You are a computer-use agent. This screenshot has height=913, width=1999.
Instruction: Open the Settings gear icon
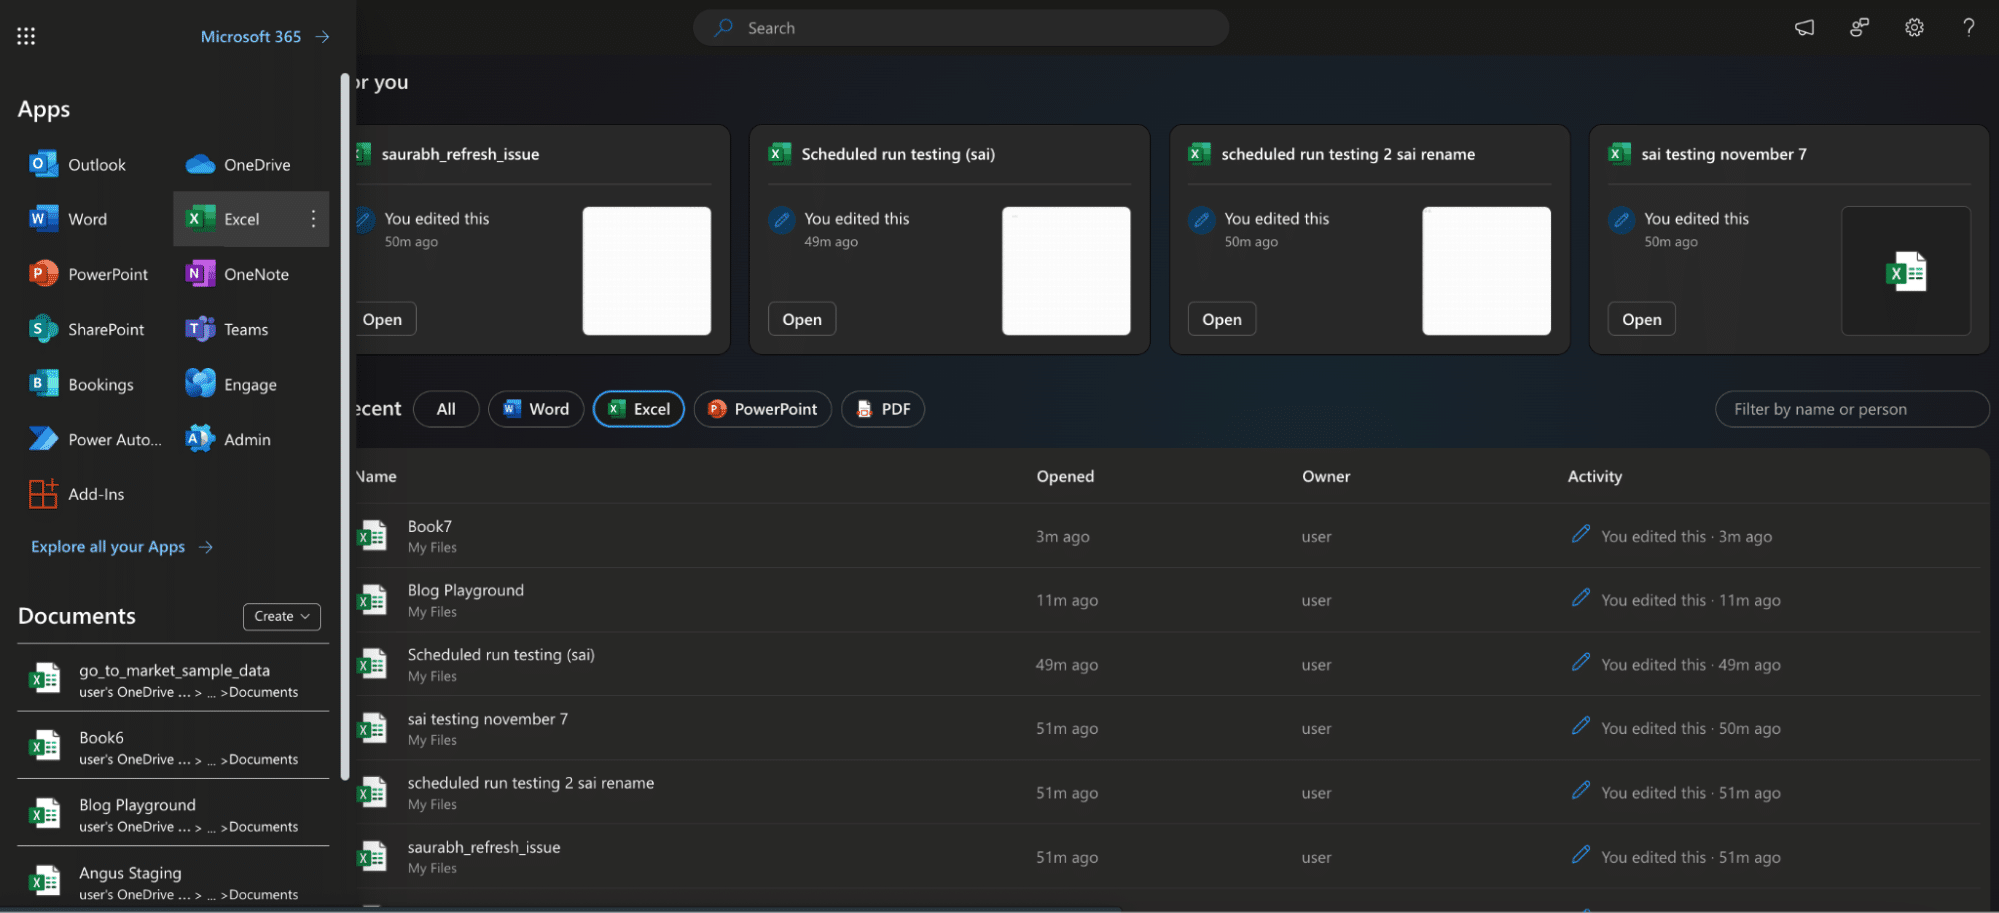[1914, 28]
